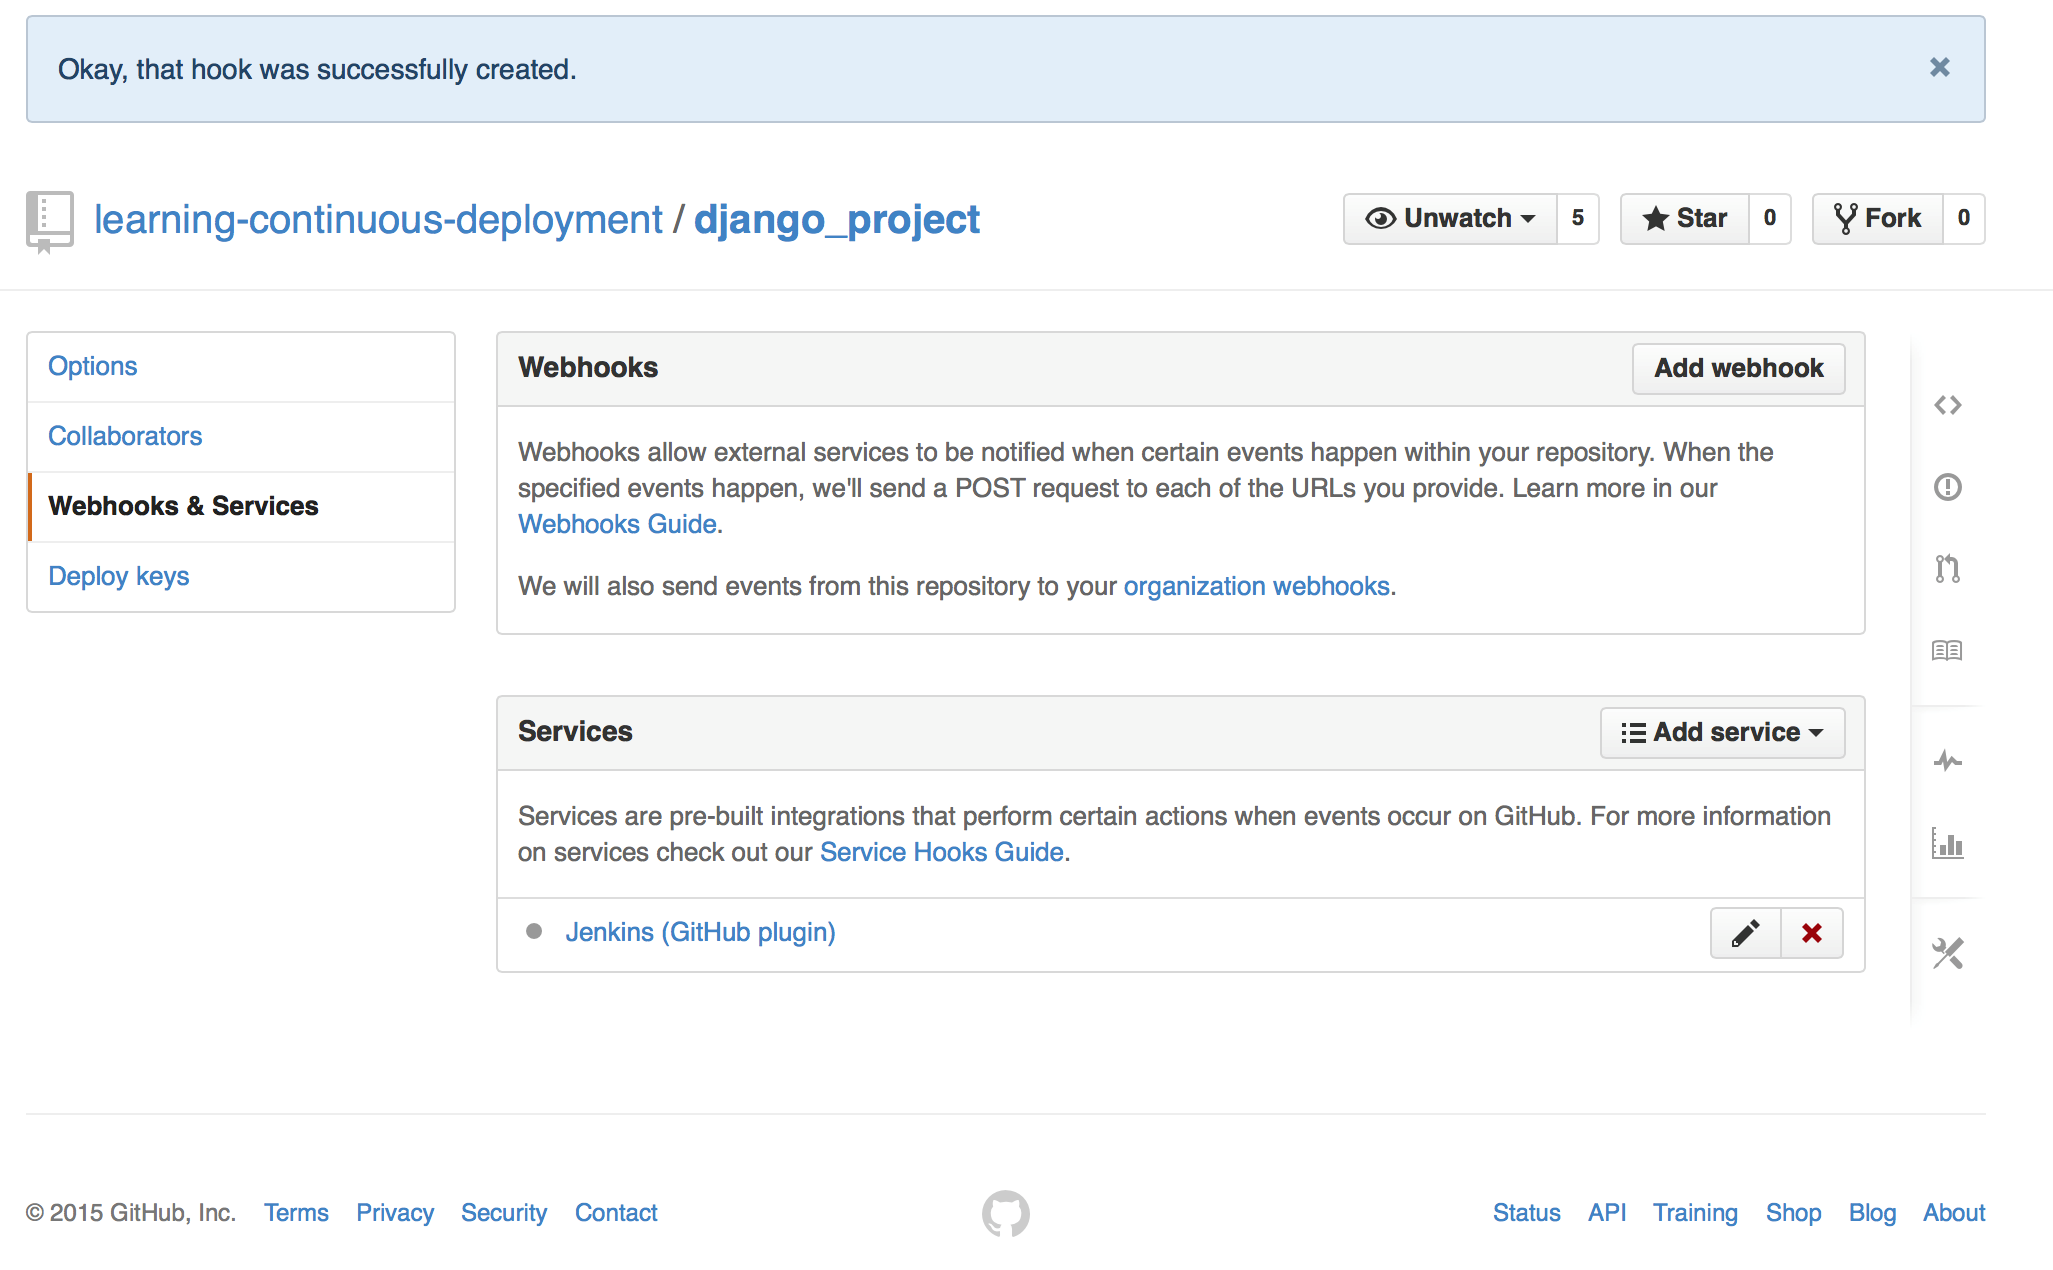Open the About footer link
The width and height of the screenshot is (2053, 1270).
coord(1954,1213)
